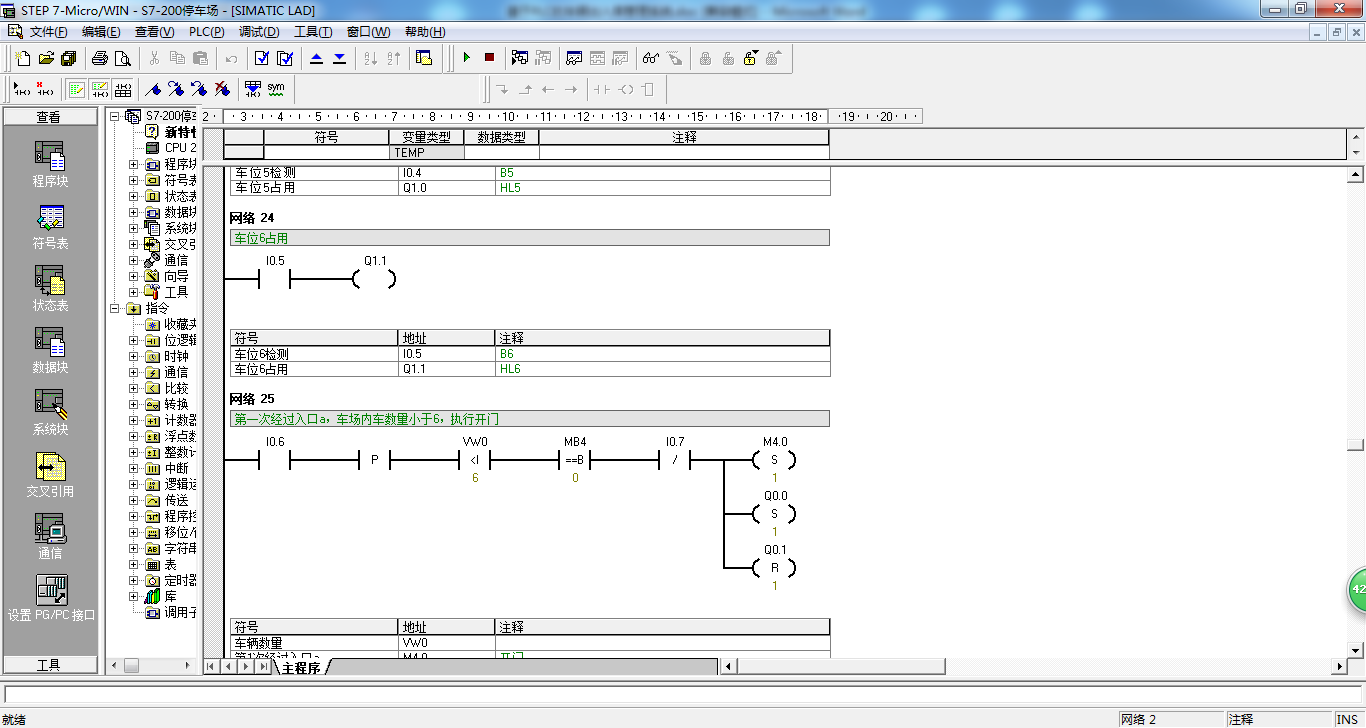Screen dimensions: 1366x728
Task: Toggle bookmark with the blue flag icon
Action: [154, 89]
